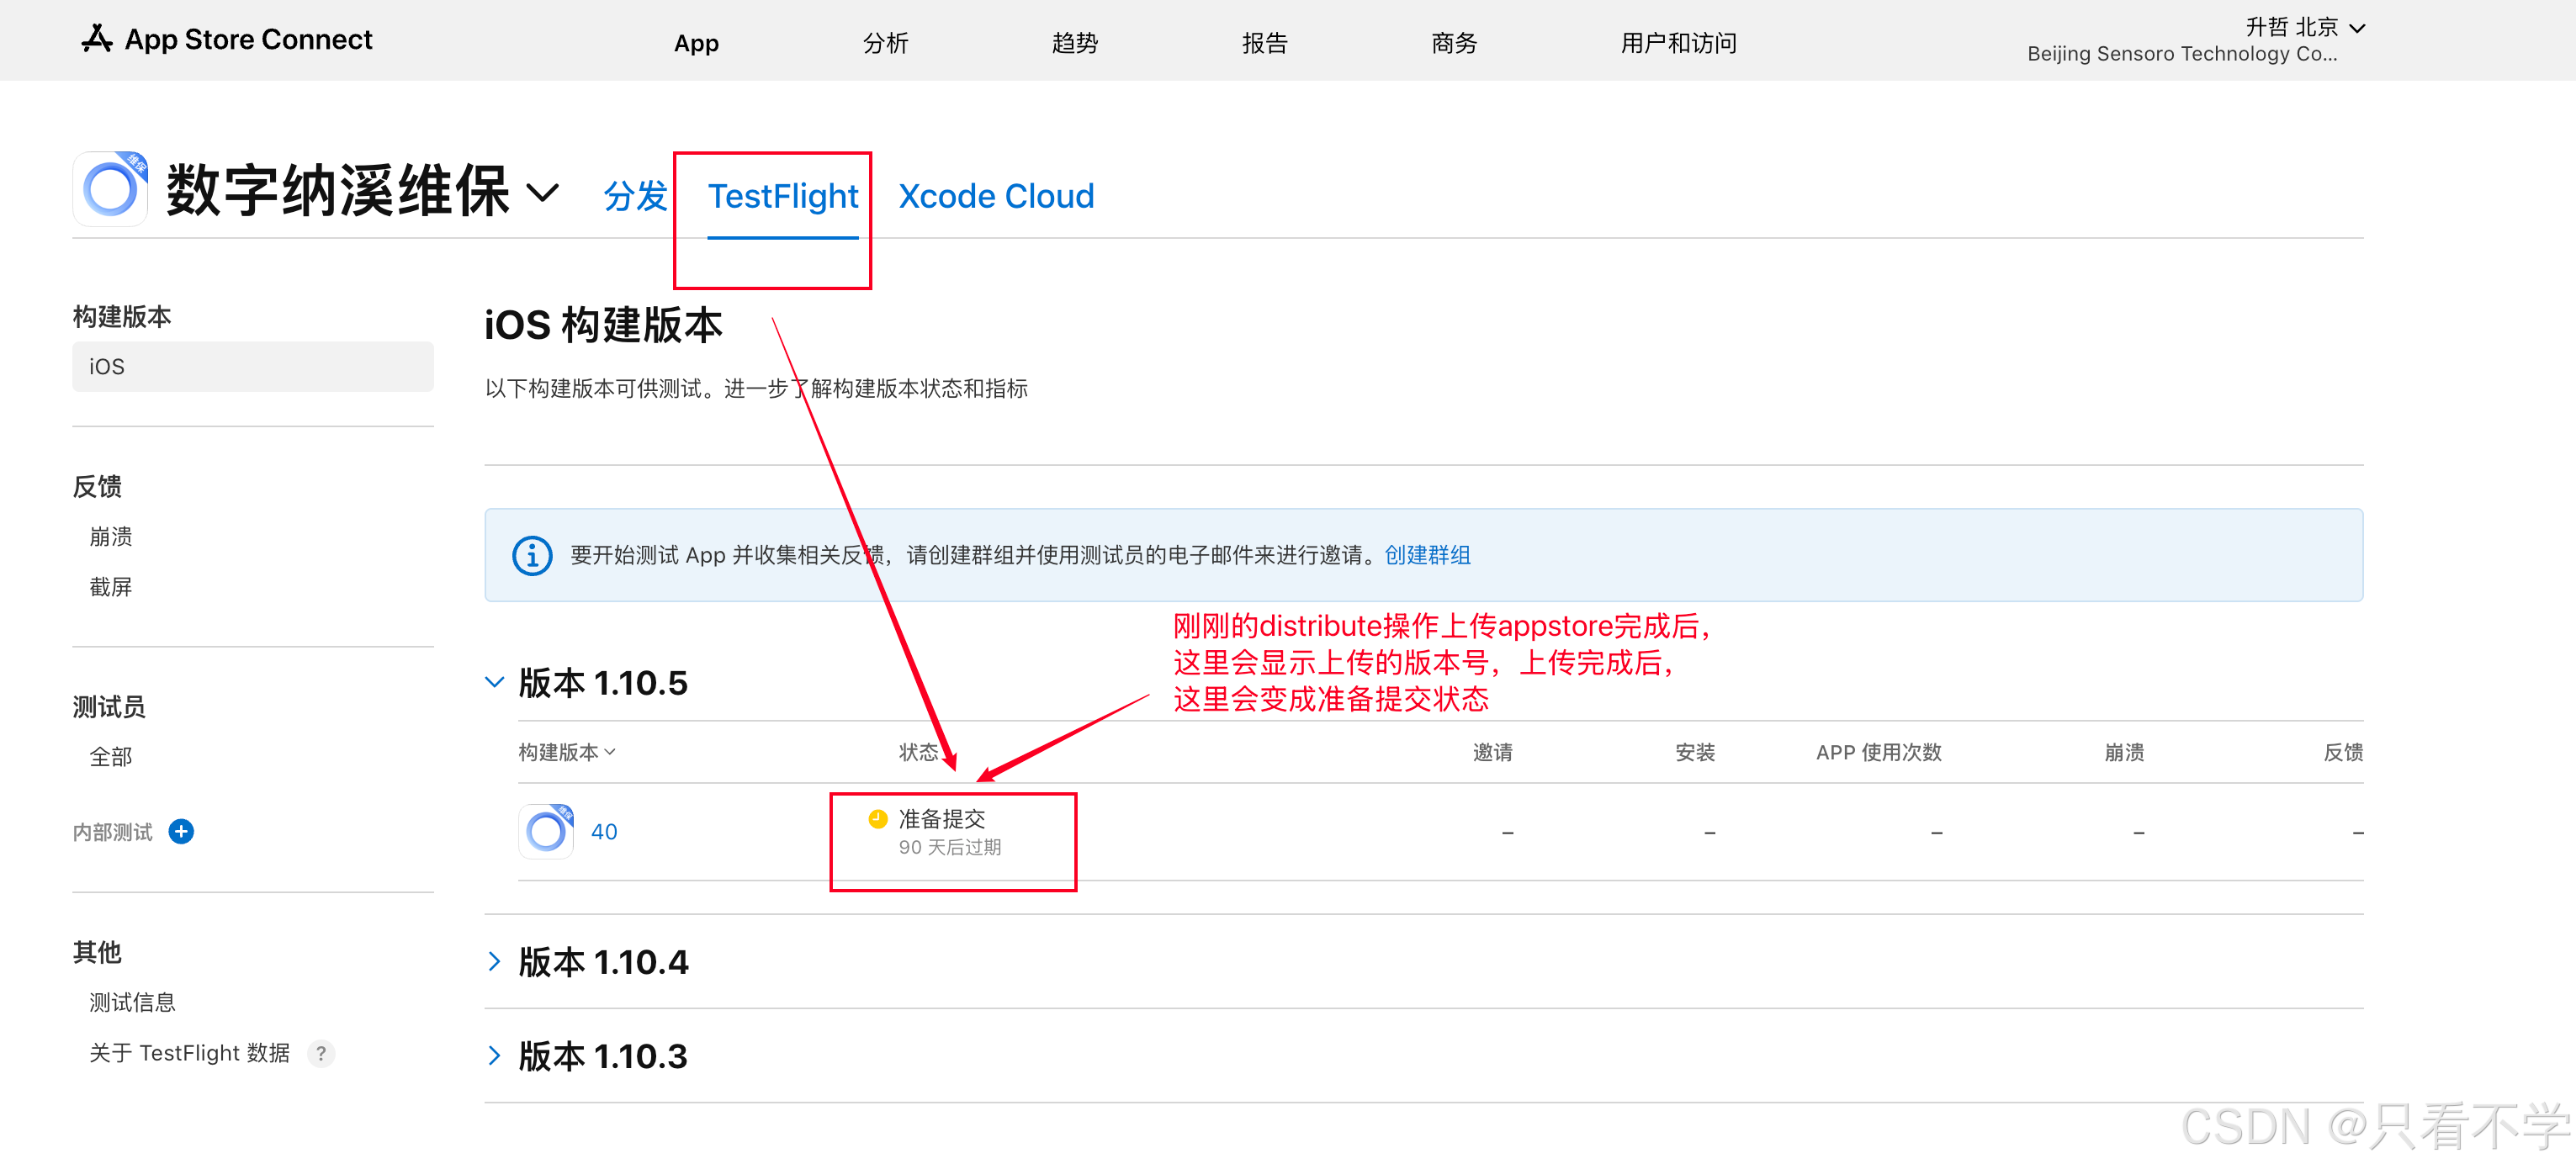Open 分析 in top navigation

click(x=885, y=43)
